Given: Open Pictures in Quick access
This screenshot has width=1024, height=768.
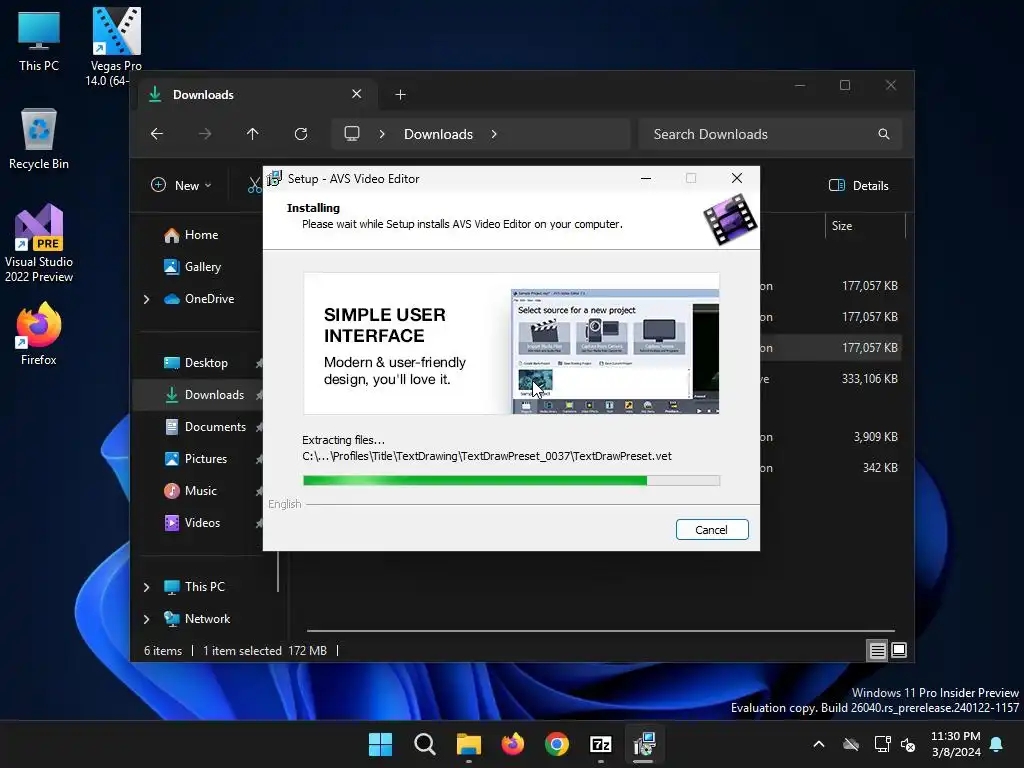Looking at the screenshot, I should pos(196,458).
